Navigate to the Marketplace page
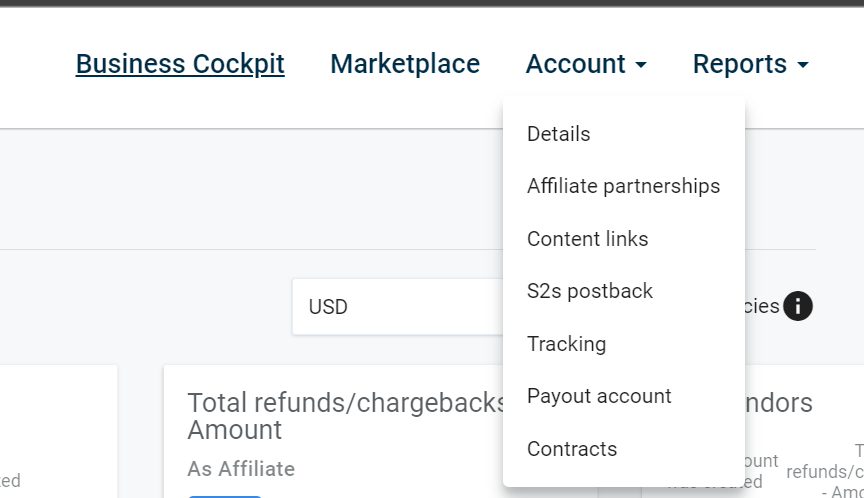Screen dimensions: 864x498 [405, 64]
